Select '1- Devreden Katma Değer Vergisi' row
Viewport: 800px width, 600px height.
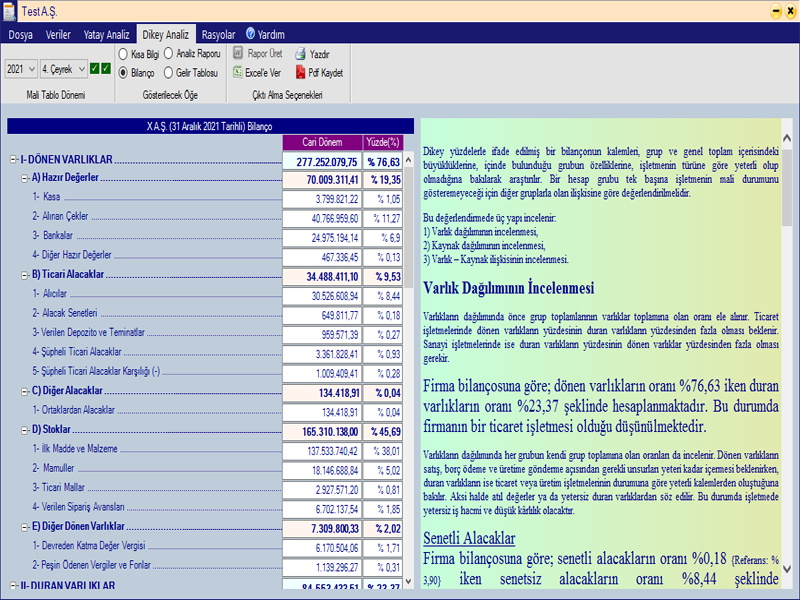tap(89, 546)
